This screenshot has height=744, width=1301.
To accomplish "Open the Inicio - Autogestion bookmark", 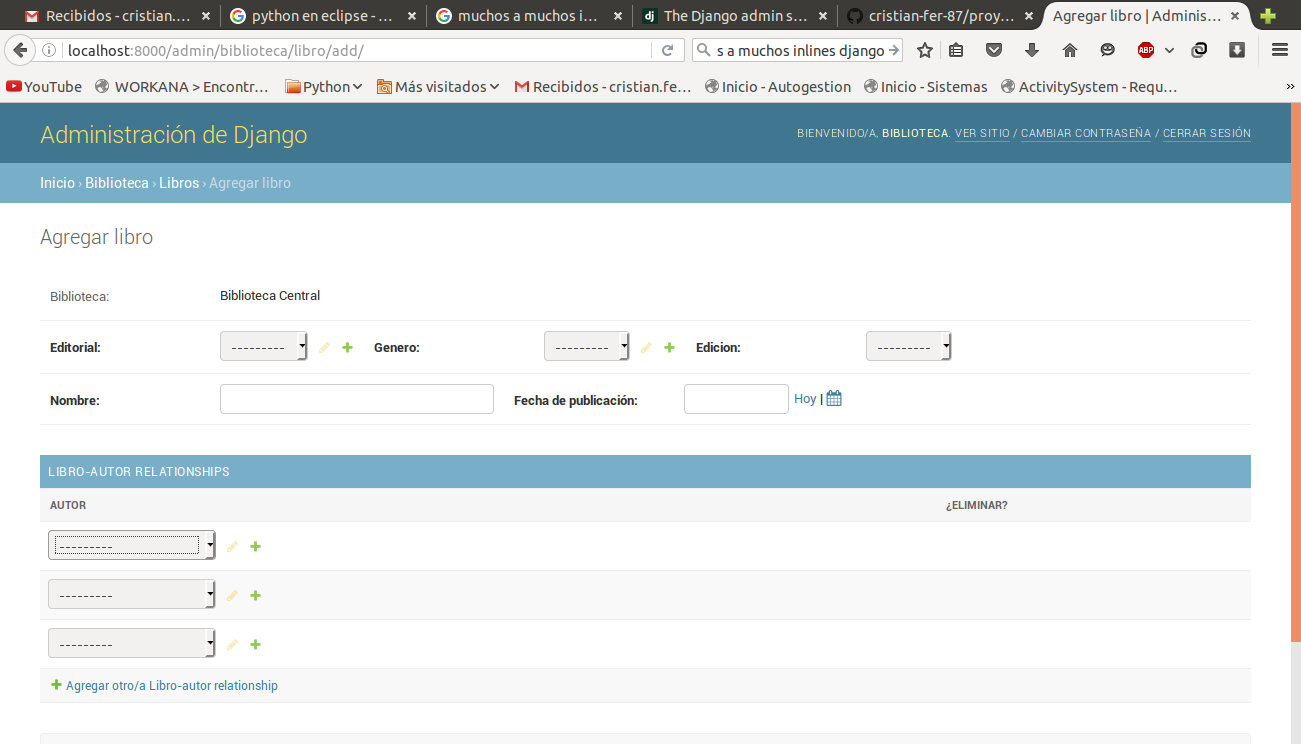I will (x=778, y=87).
